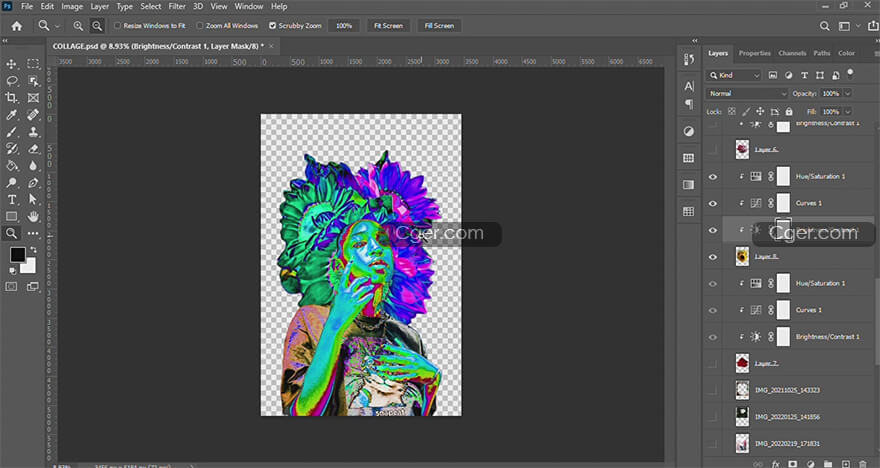Click the Lock all padlock icon

coord(789,112)
